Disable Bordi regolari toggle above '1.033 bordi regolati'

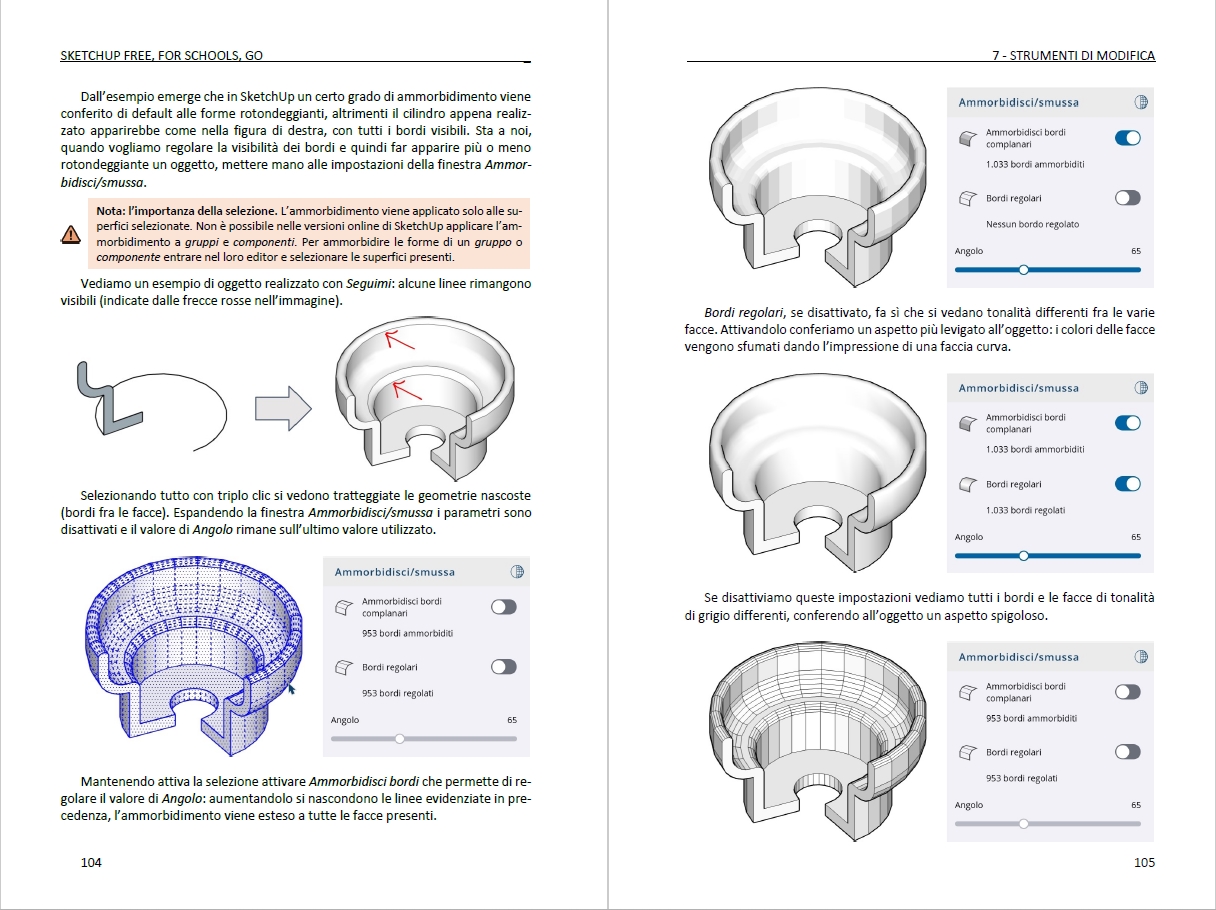(1127, 484)
